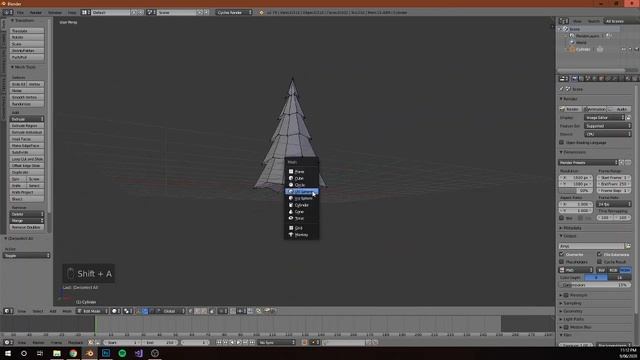Adjust the Compression slider
Image resolution: width=640 pixels, height=360 pixels.
[595, 285]
